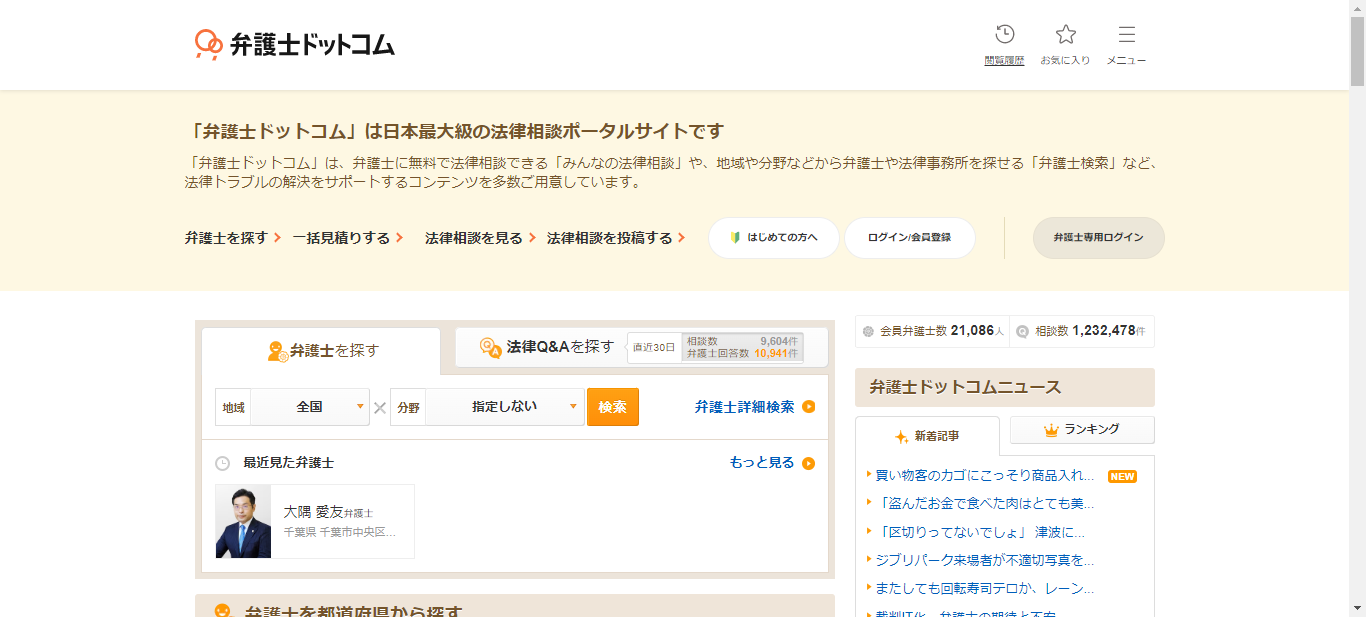Open news article 「区切りってないでしょ」 津波に

pos(980,532)
